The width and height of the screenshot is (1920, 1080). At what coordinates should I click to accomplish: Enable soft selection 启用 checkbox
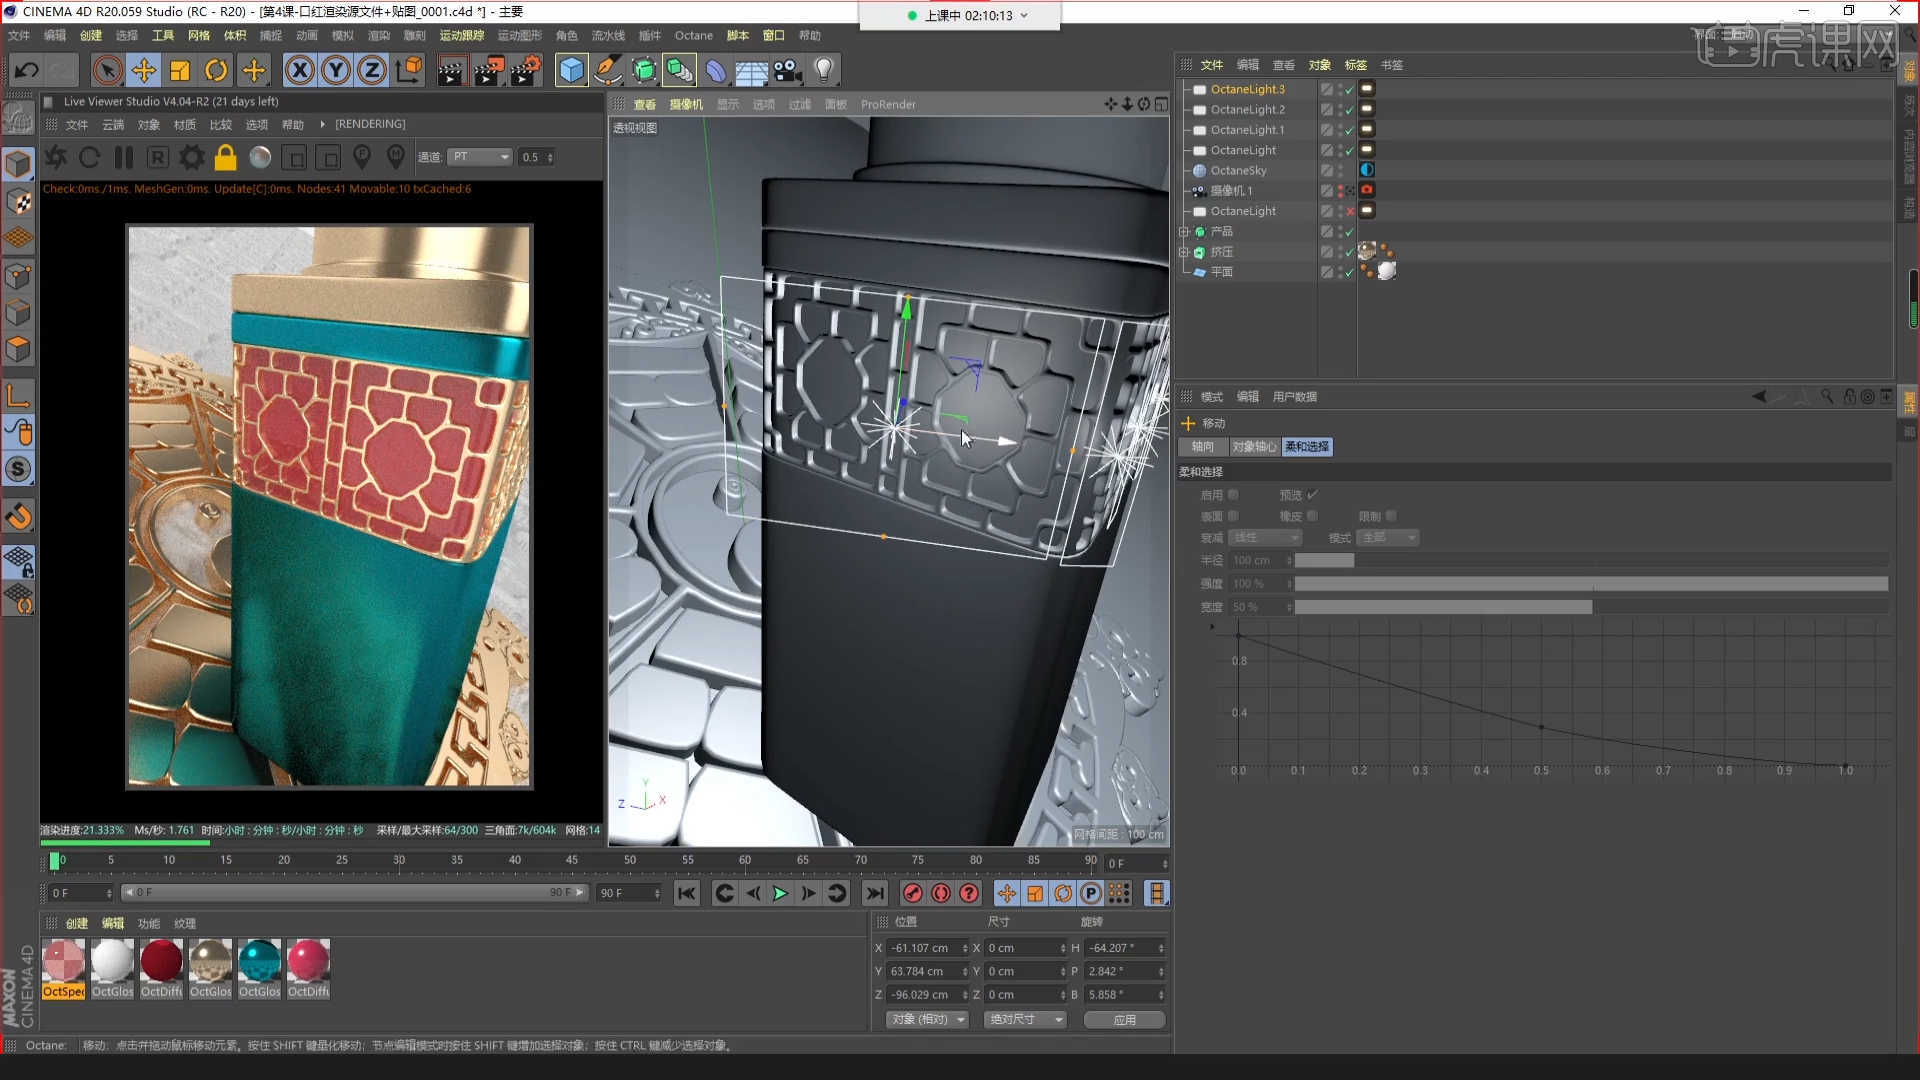[1233, 494]
